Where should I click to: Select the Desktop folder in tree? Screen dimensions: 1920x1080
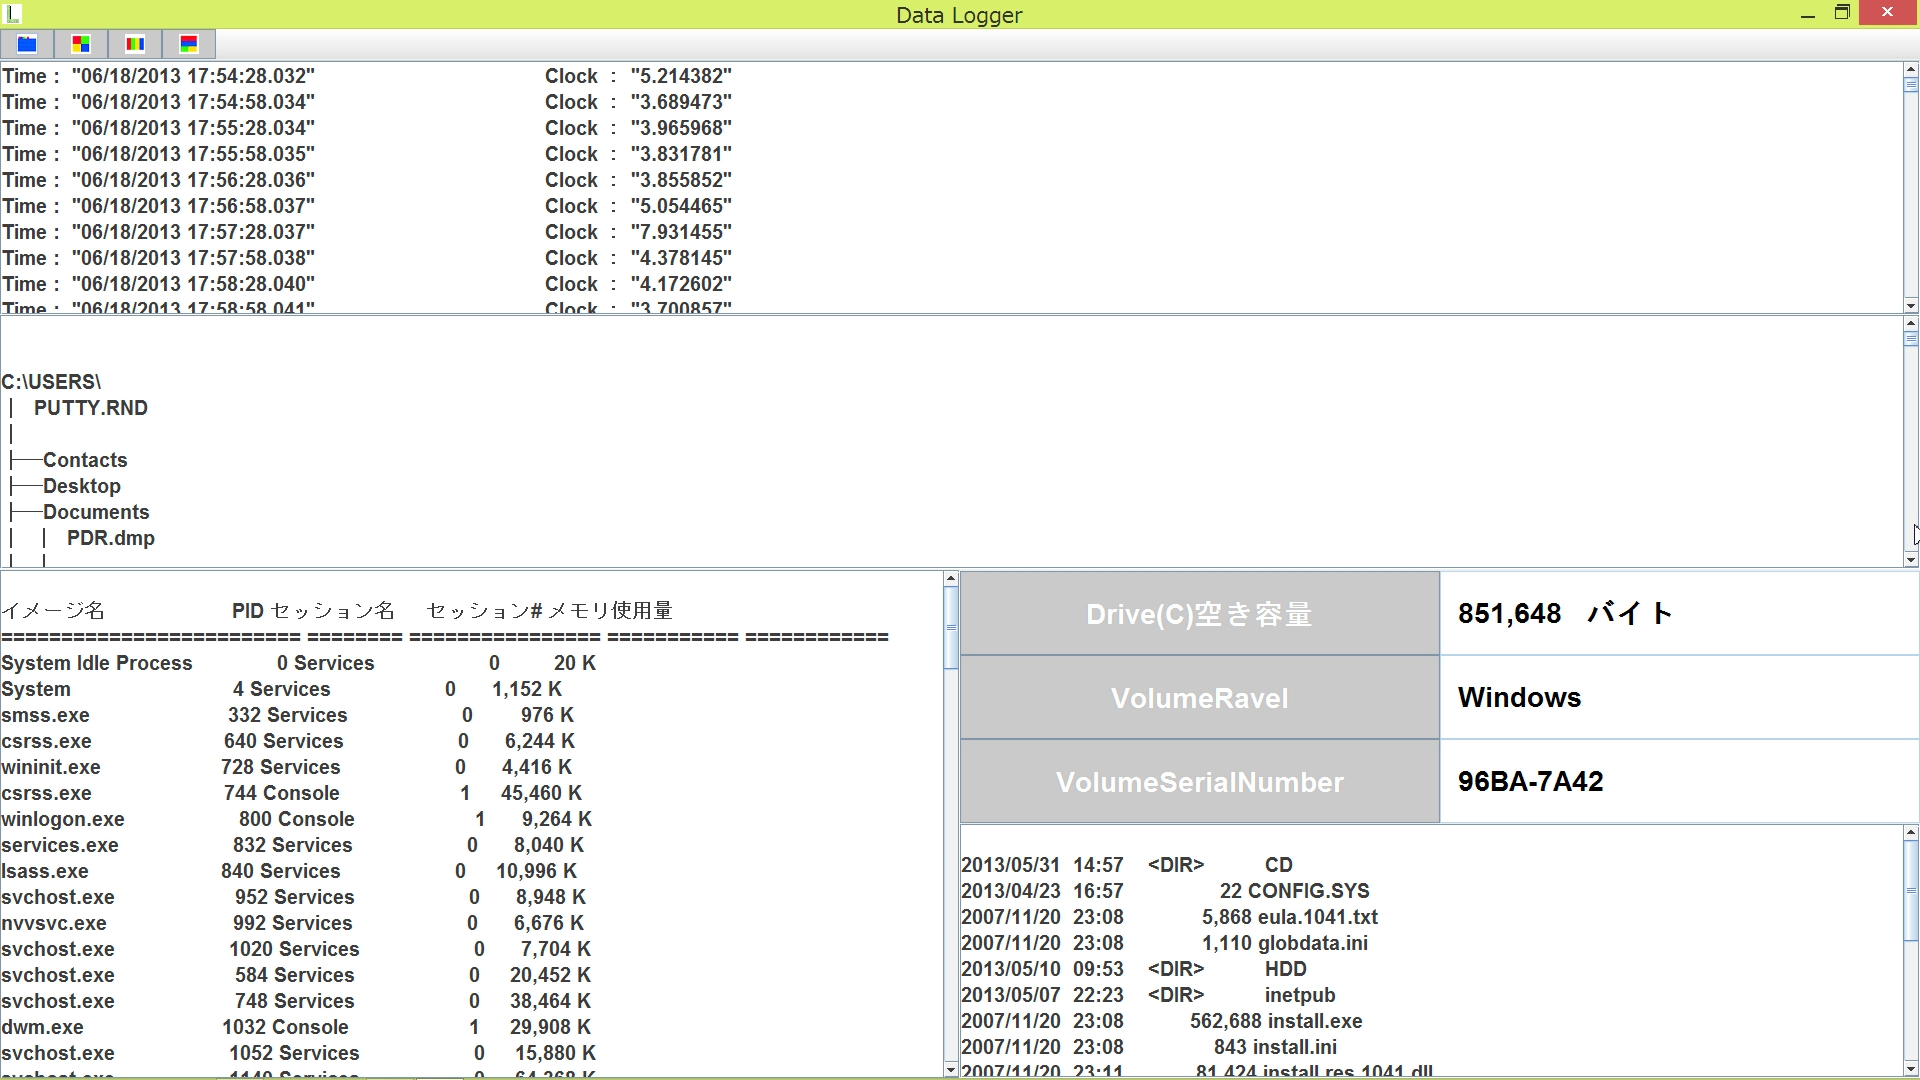(82, 486)
